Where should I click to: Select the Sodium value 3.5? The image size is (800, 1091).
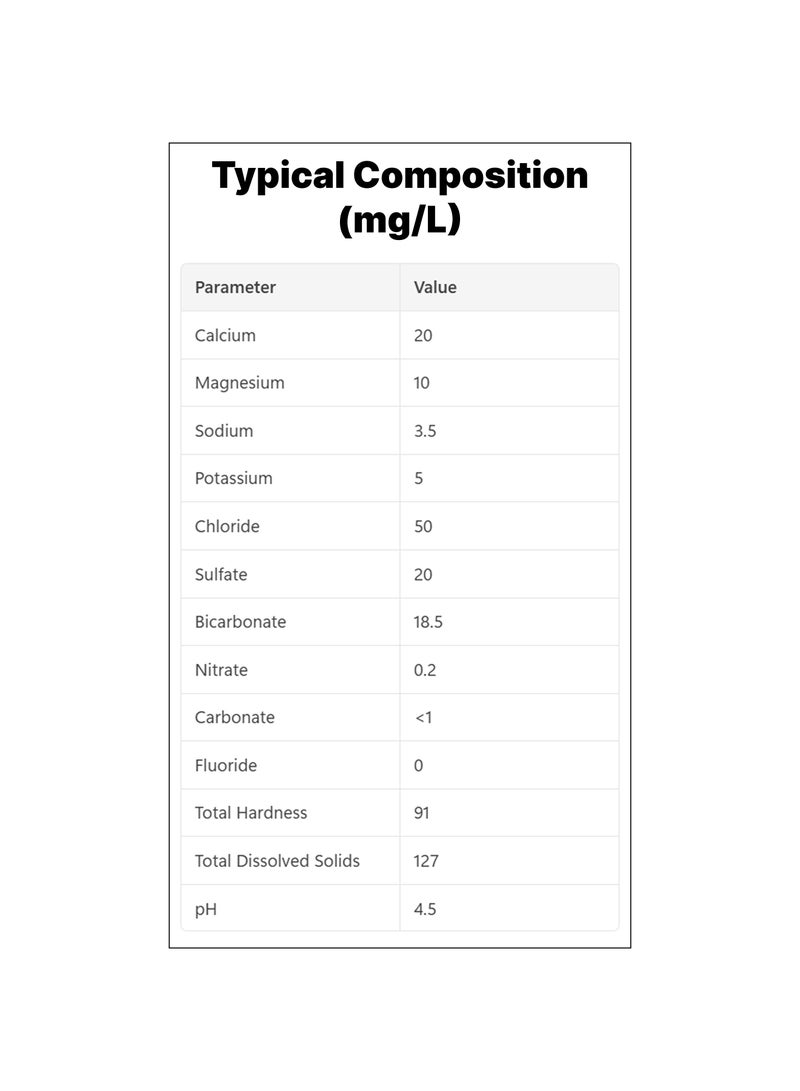pos(425,431)
